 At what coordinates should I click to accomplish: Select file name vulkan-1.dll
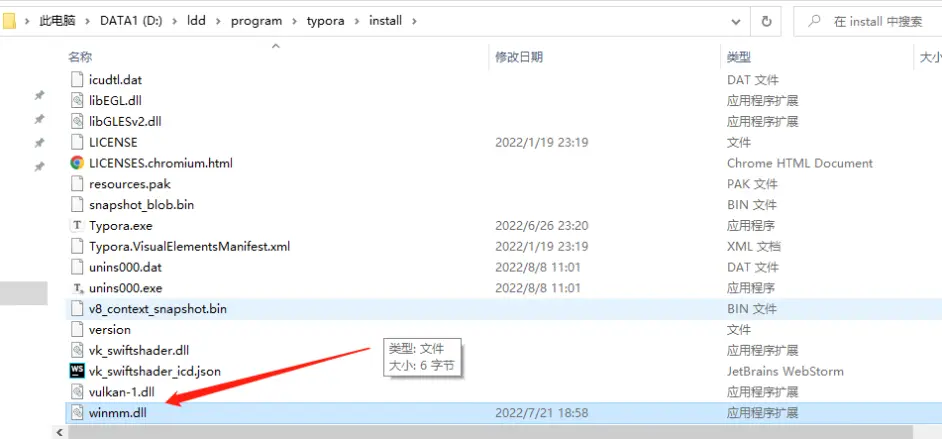122,392
